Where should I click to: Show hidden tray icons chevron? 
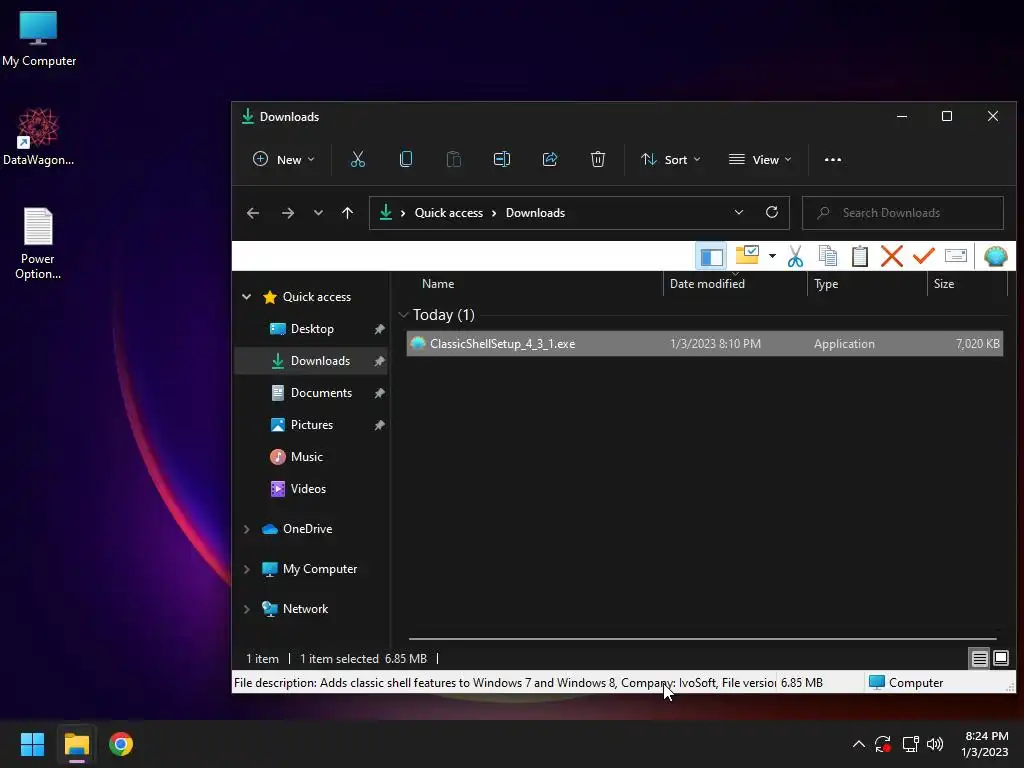pos(859,744)
